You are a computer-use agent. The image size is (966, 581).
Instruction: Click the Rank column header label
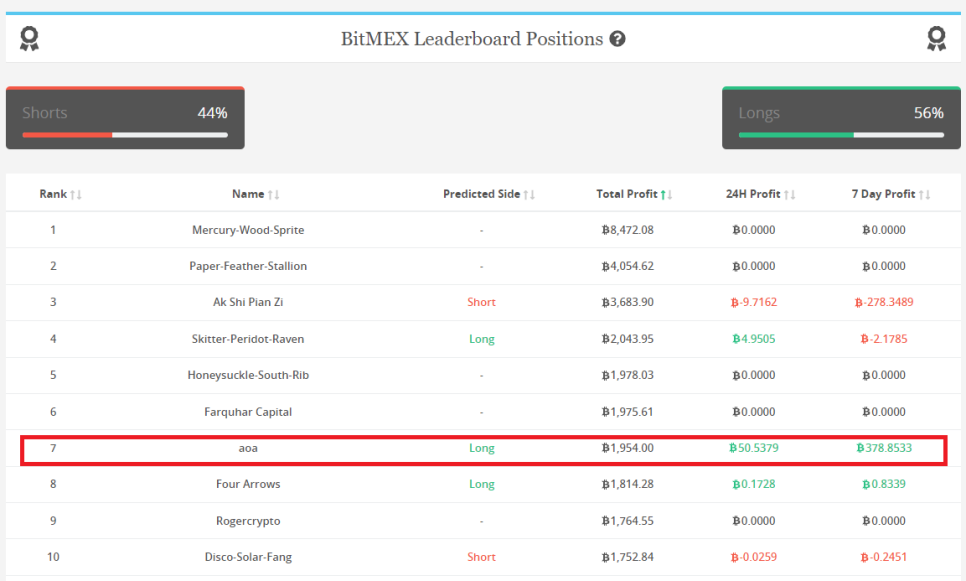click(x=53, y=194)
